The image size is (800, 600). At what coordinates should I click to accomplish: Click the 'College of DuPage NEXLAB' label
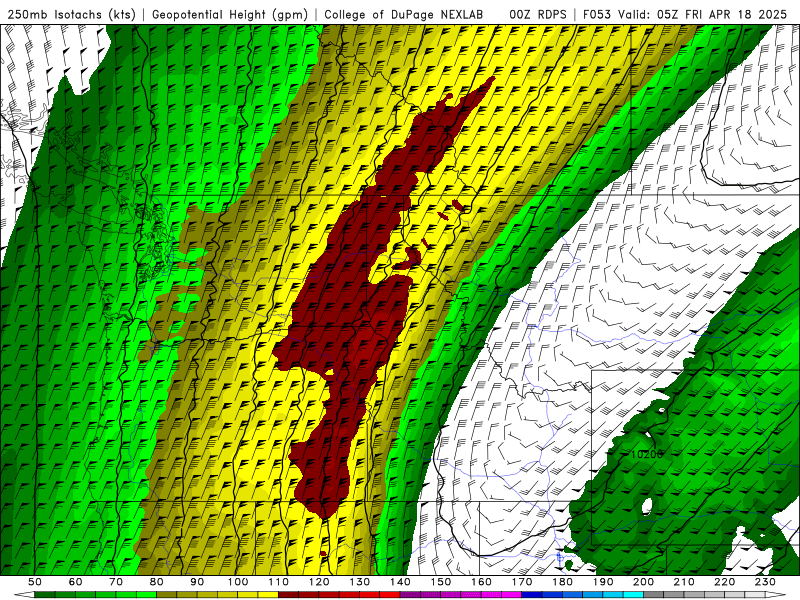pyautogui.click(x=403, y=14)
